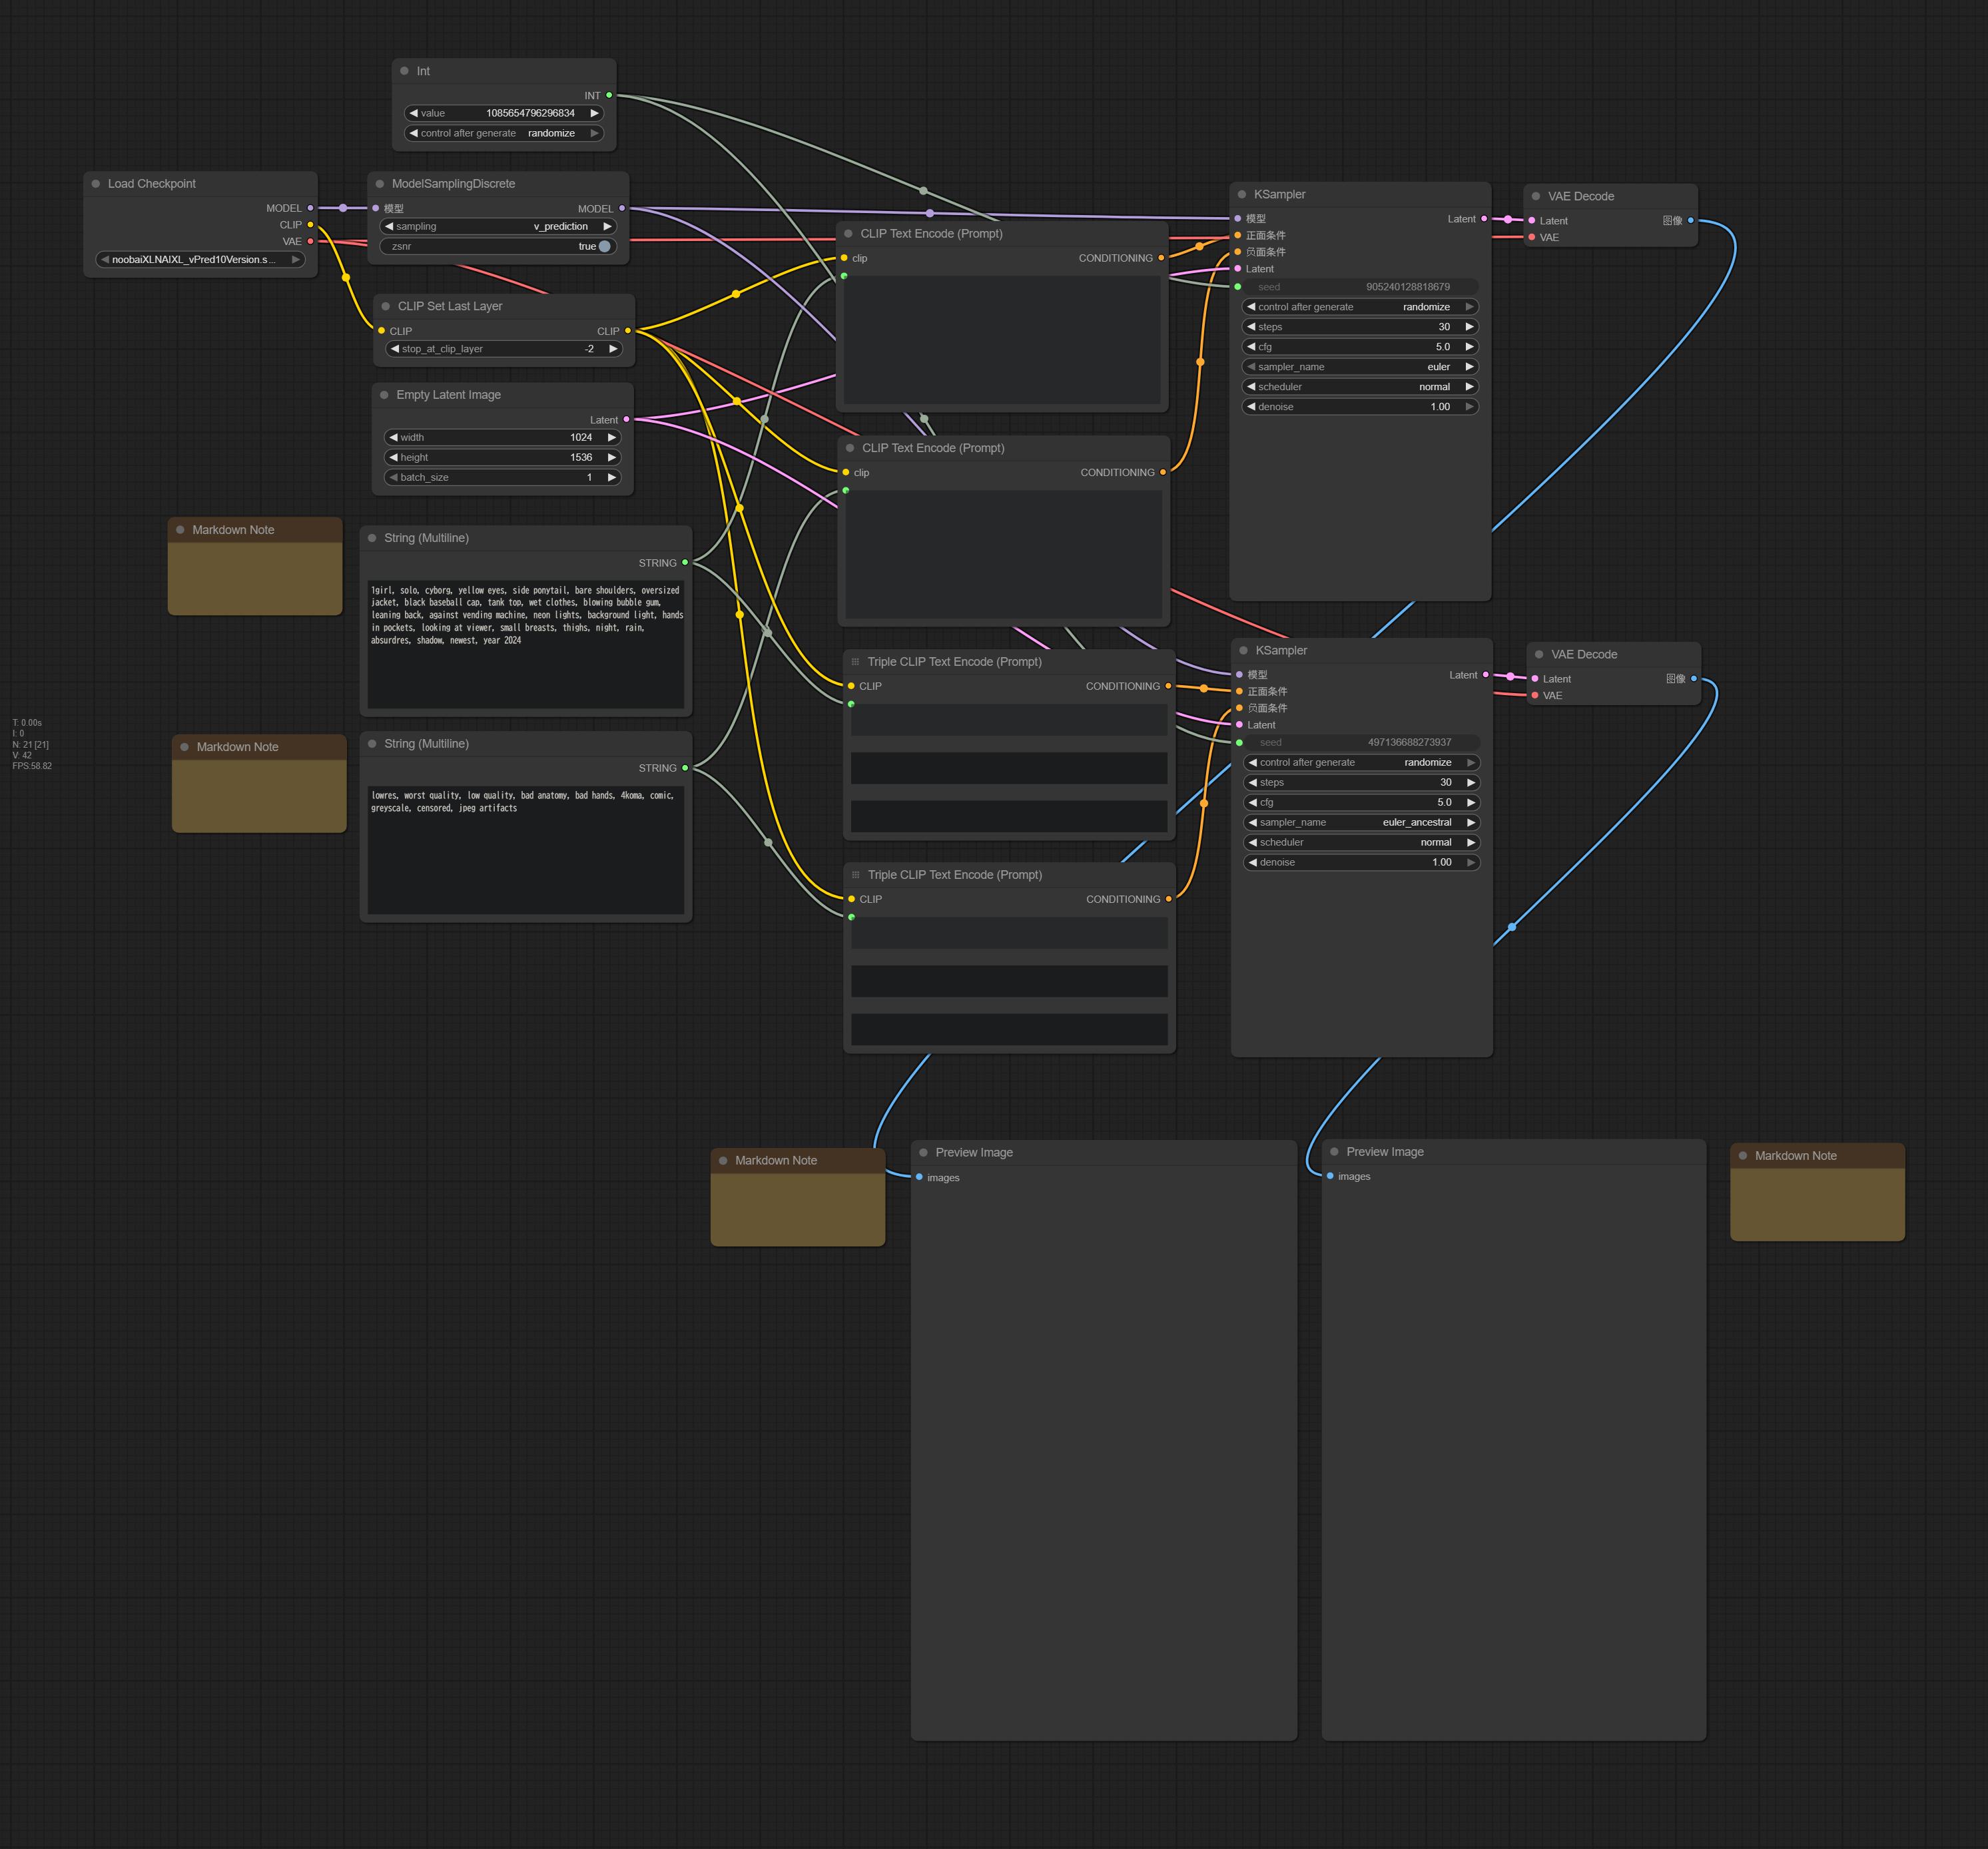Collapse the CLIP Set Last Layer node
Screen dimensions: 1988x1849
[386, 307]
